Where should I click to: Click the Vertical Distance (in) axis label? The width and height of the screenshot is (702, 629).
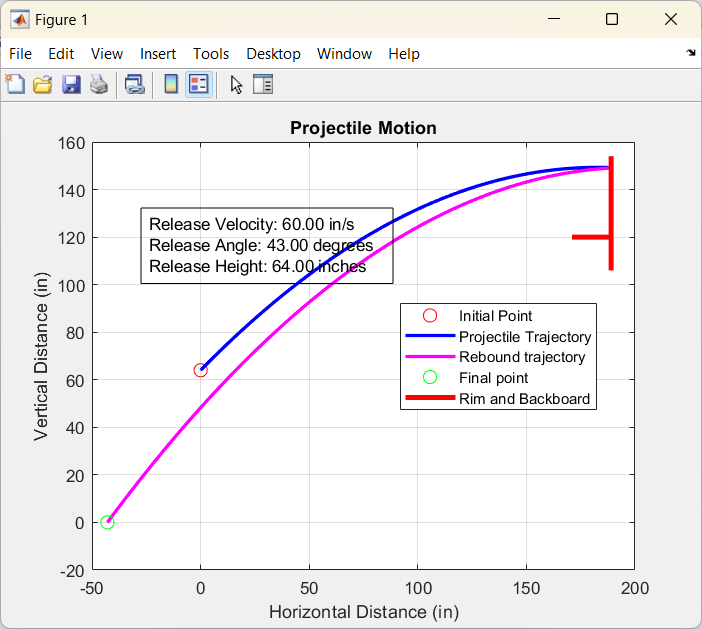point(41,356)
